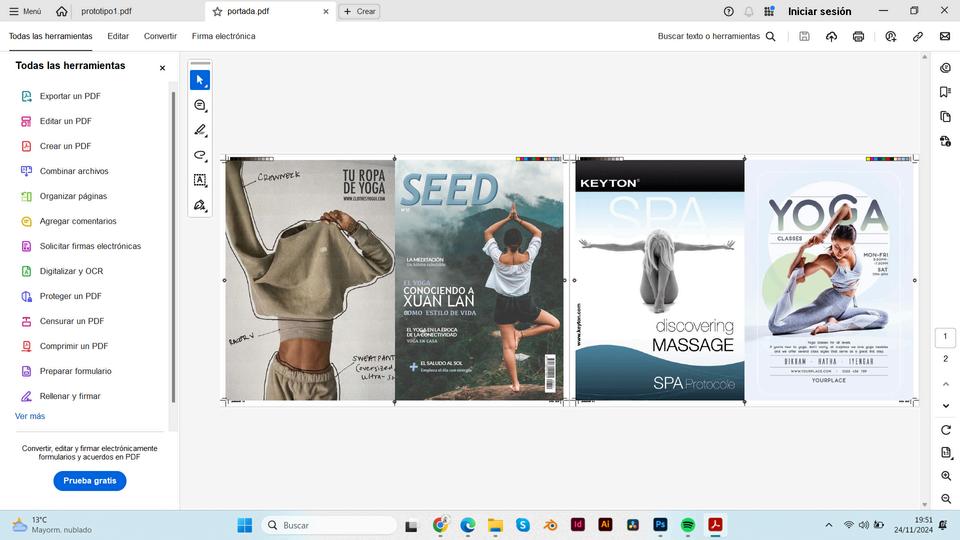The width and height of the screenshot is (960, 540).
Task: Switch to the portada.pdf tab
Action: click(248, 11)
